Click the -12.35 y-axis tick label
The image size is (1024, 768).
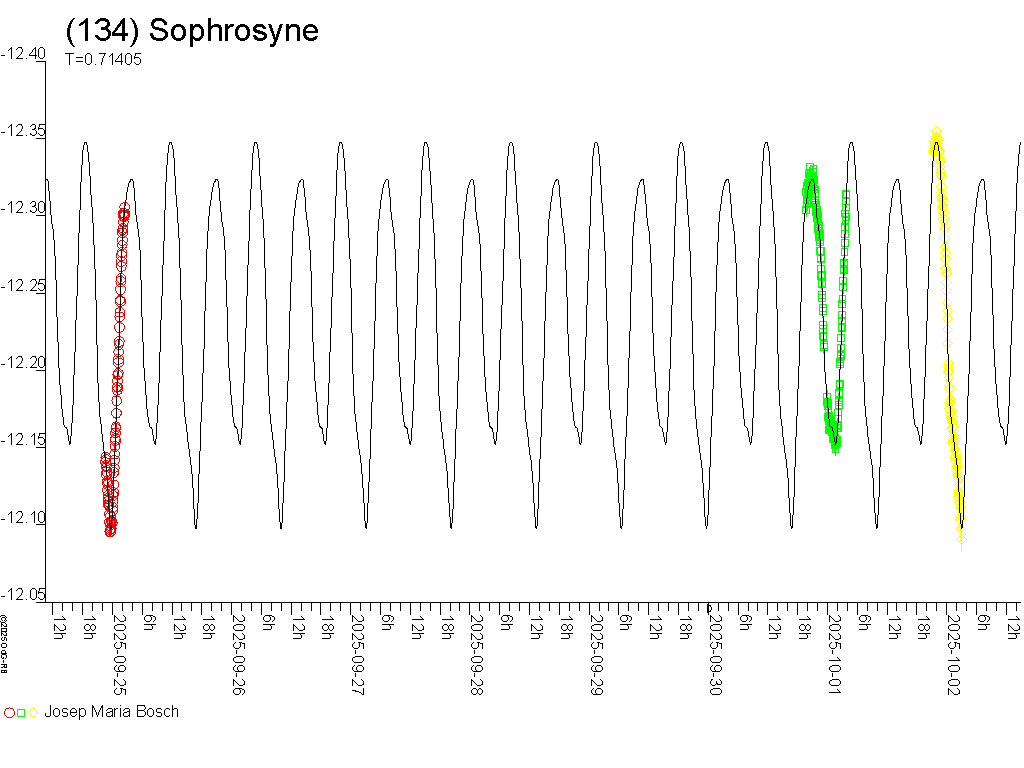(23, 131)
